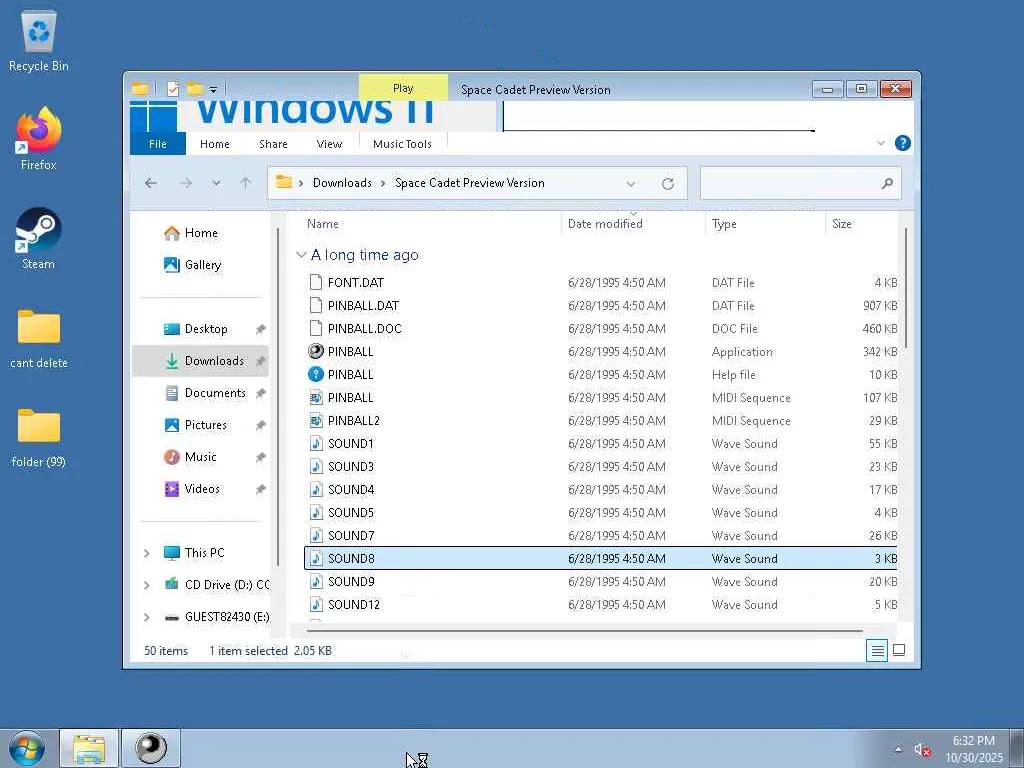
Task: Open the Home ribbon tab
Action: [x=215, y=144]
